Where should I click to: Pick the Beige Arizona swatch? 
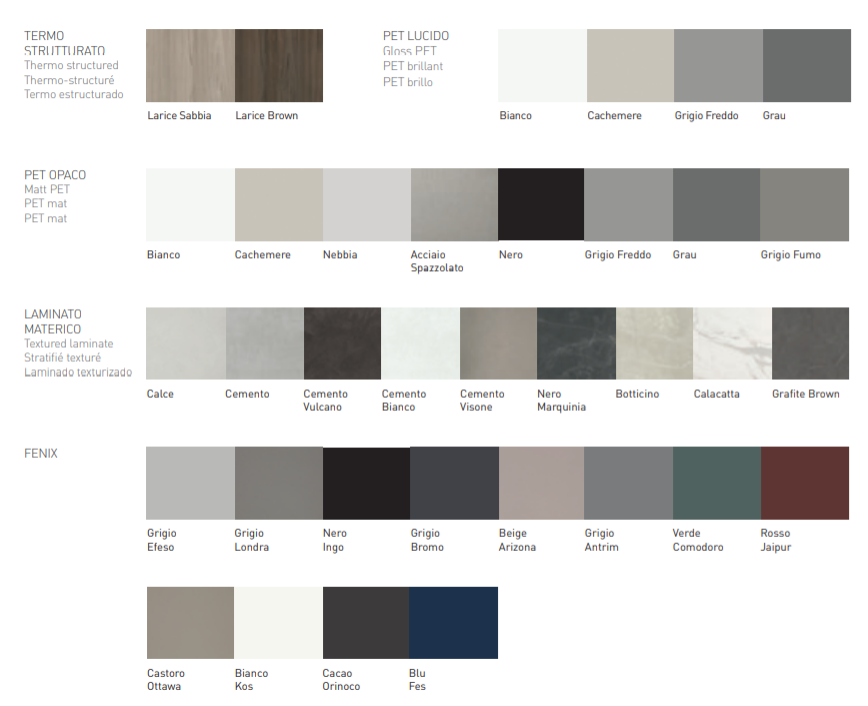(x=541, y=483)
